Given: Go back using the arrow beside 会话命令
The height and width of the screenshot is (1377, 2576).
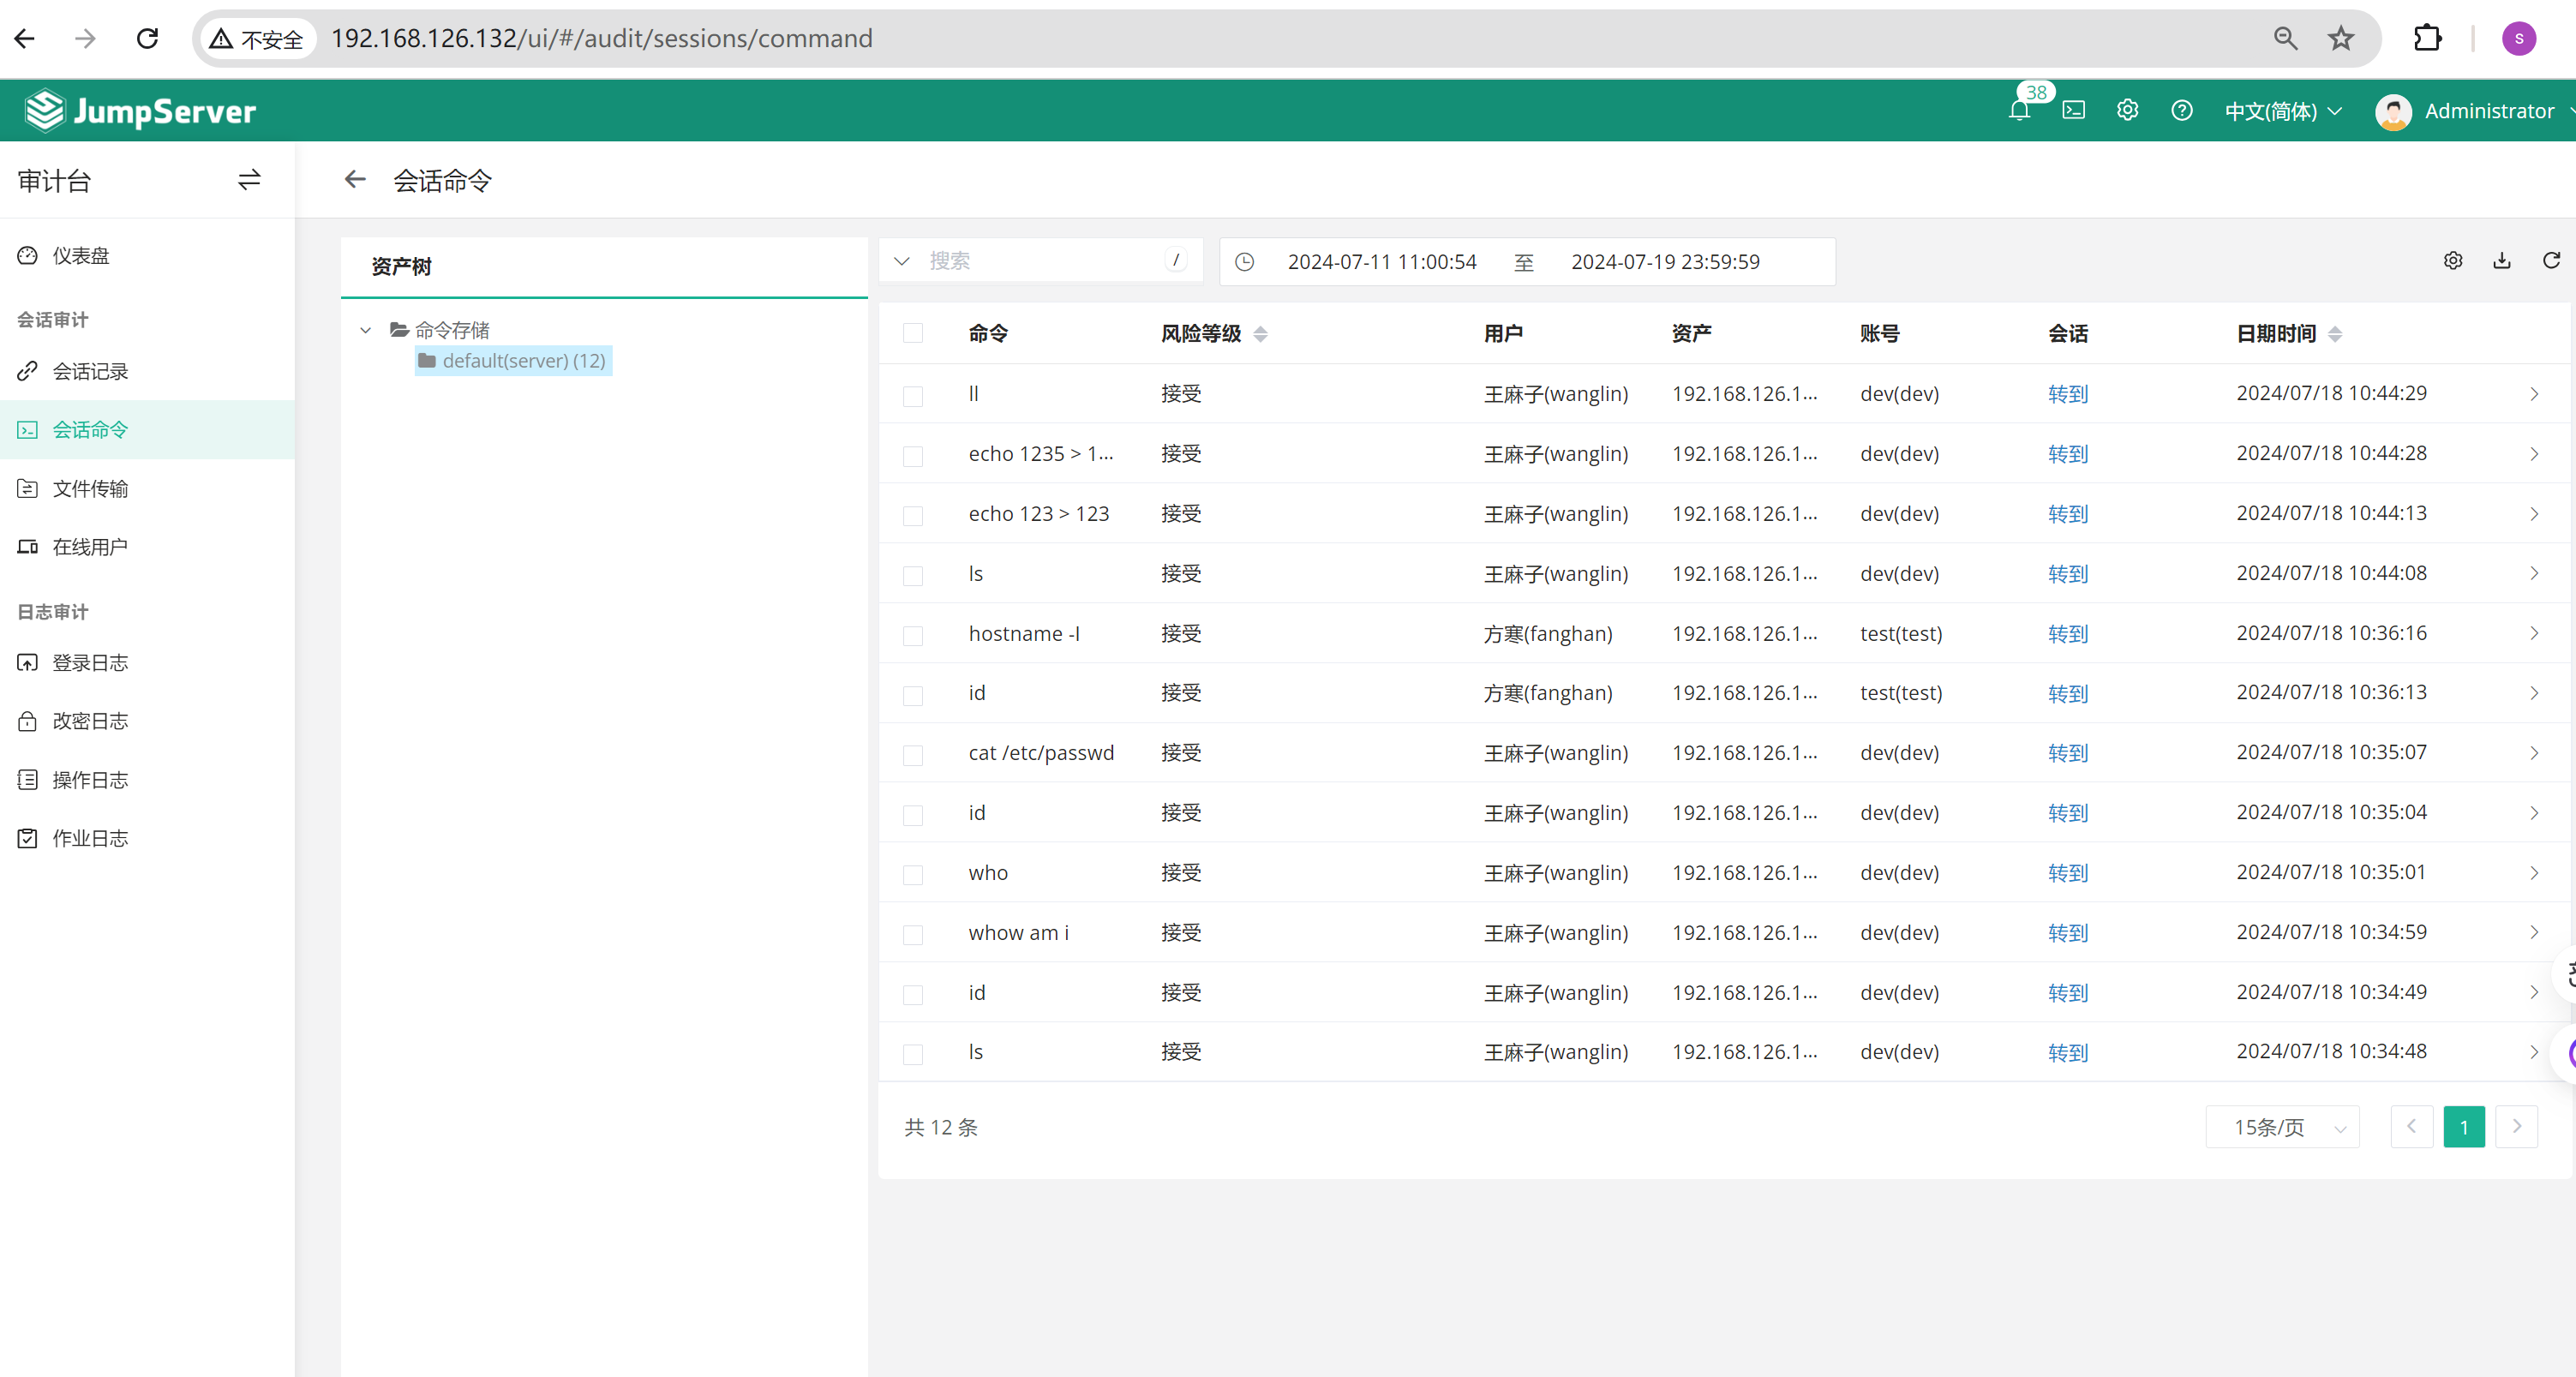Looking at the screenshot, I should [x=355, y=180].
